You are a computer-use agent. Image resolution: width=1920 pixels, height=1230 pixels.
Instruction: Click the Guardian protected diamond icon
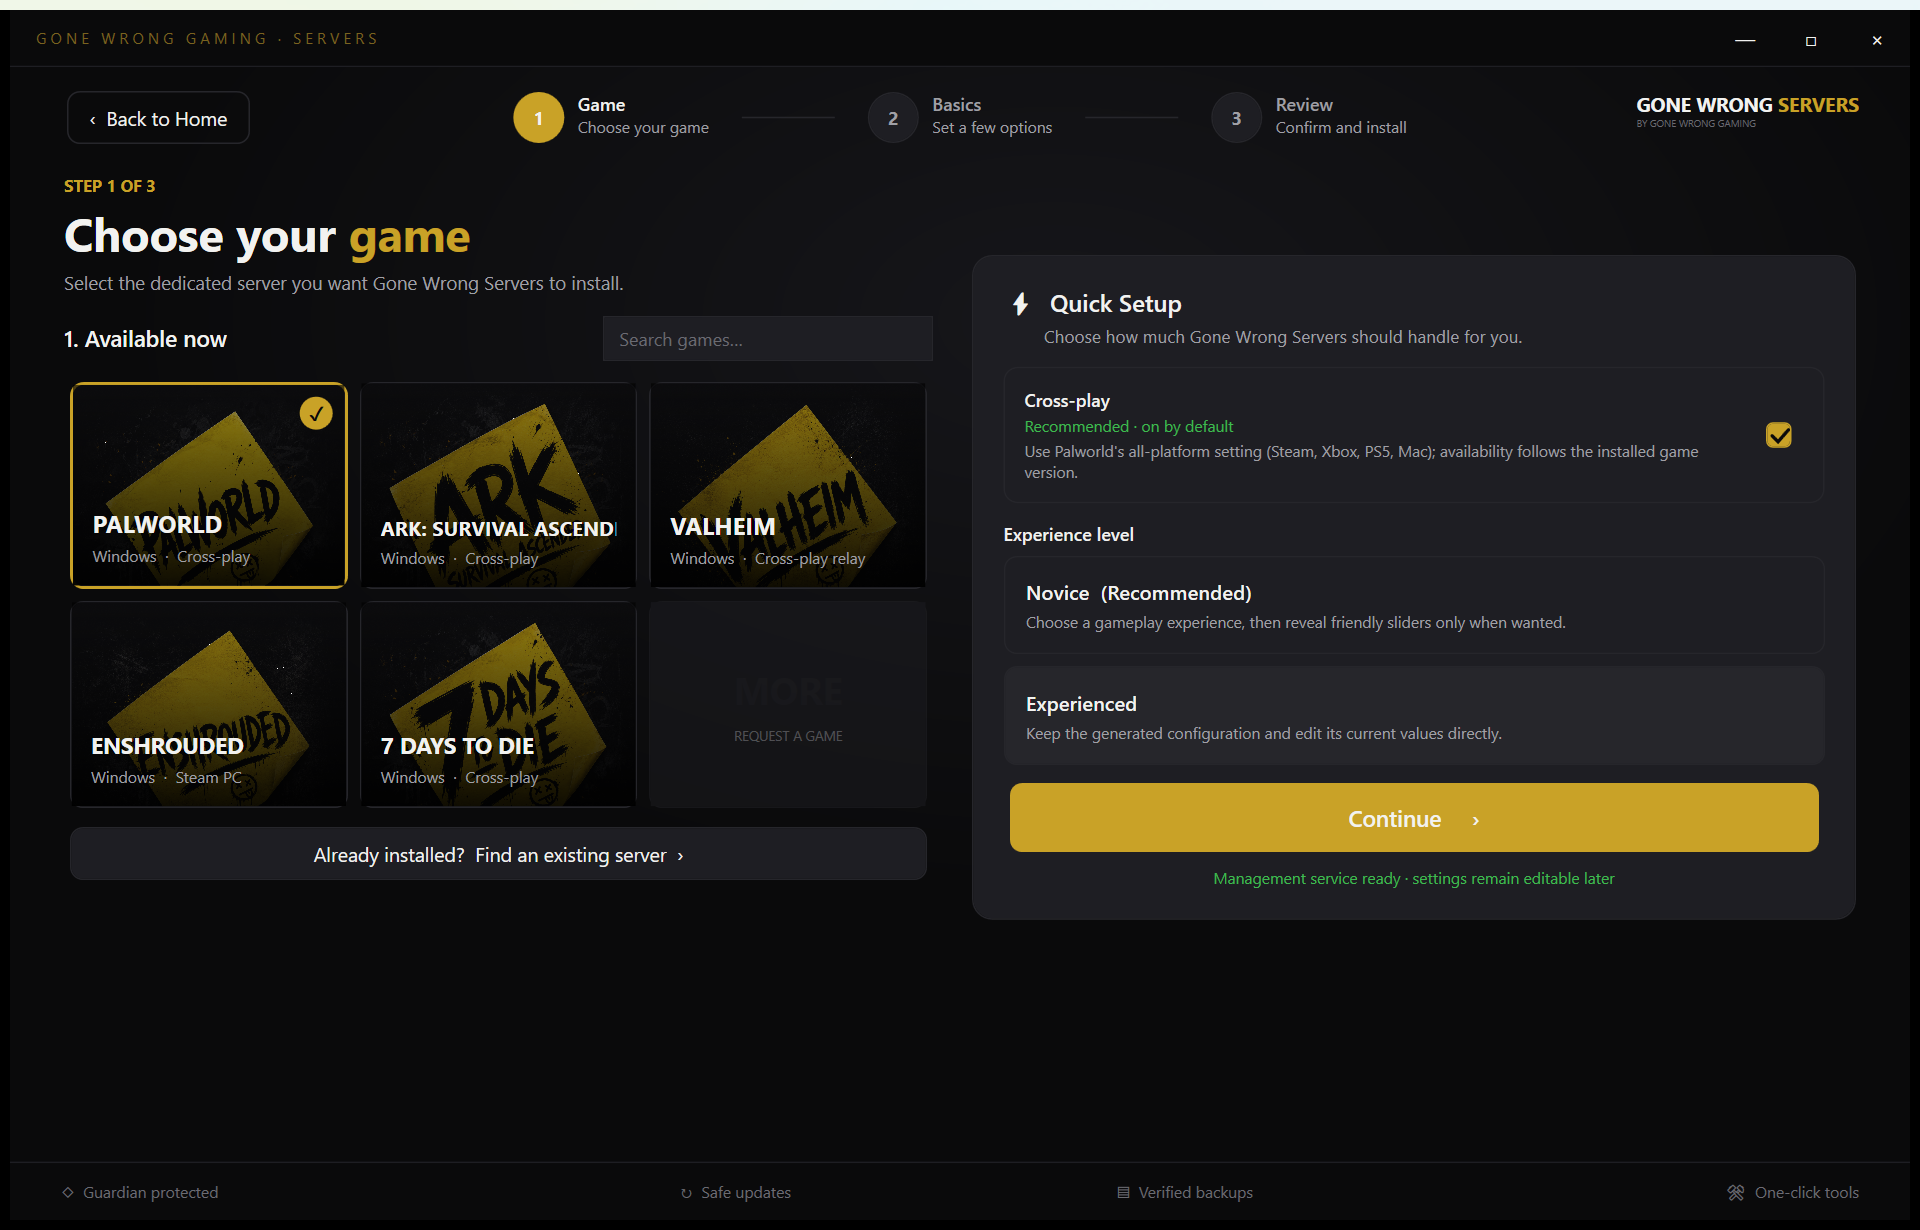click(x=68, y=1192)
